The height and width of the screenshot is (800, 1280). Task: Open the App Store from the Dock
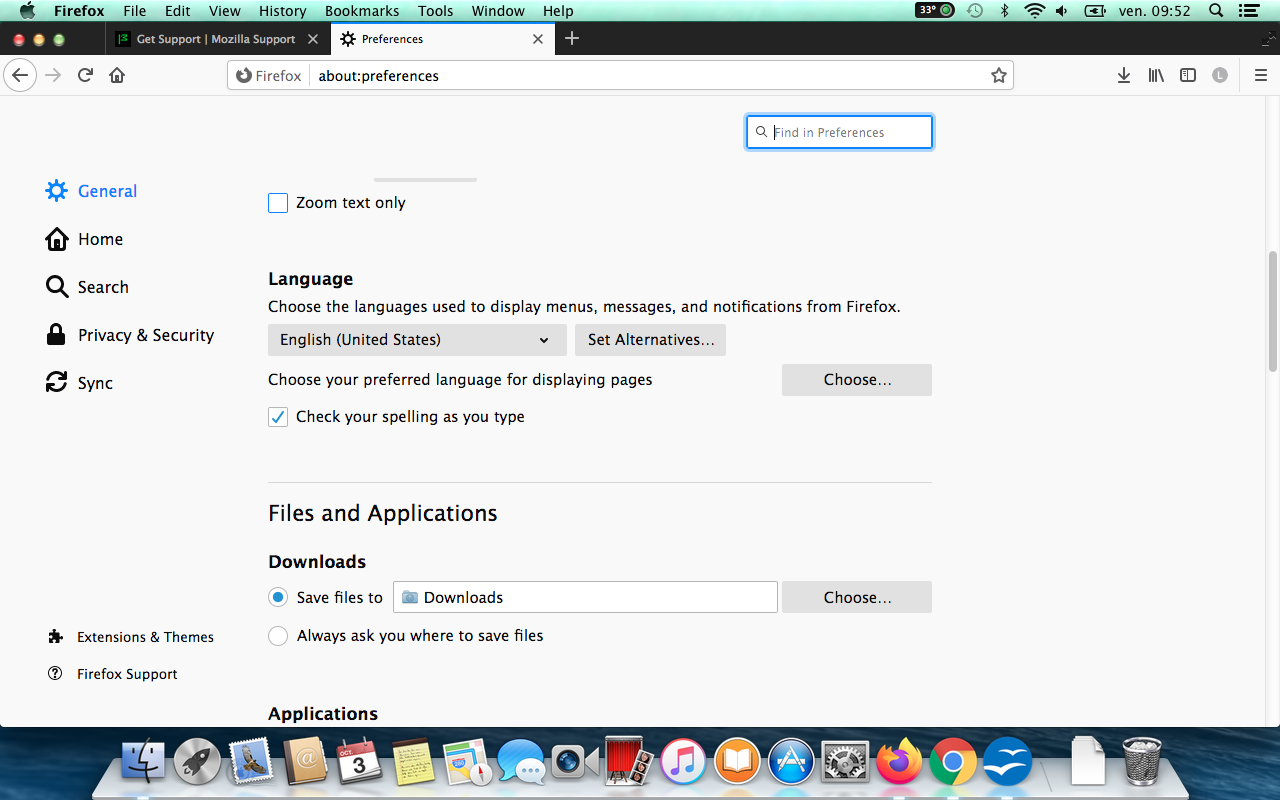coord(791,763)
